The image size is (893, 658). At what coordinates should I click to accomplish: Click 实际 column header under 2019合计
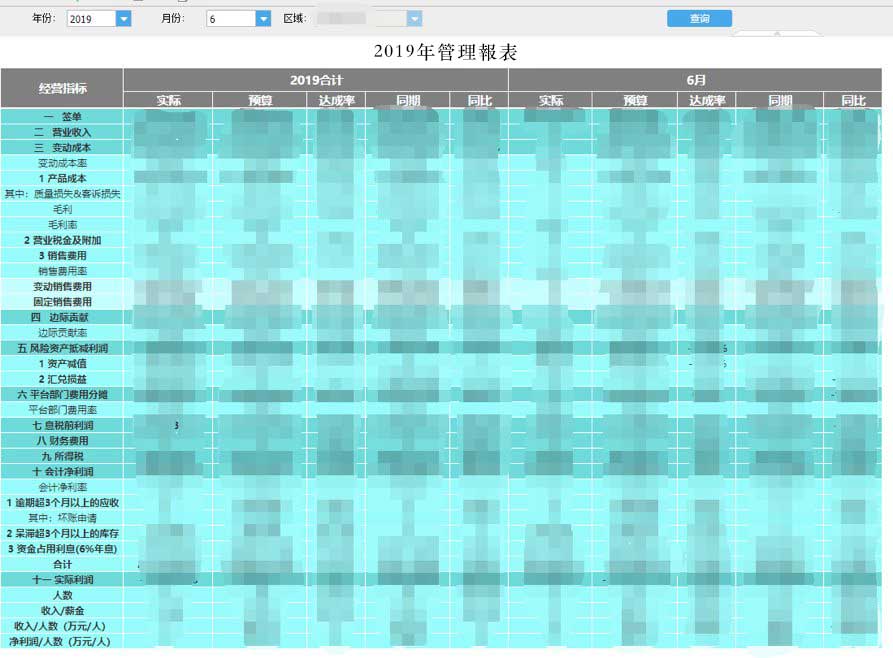(x=168, y=100)
